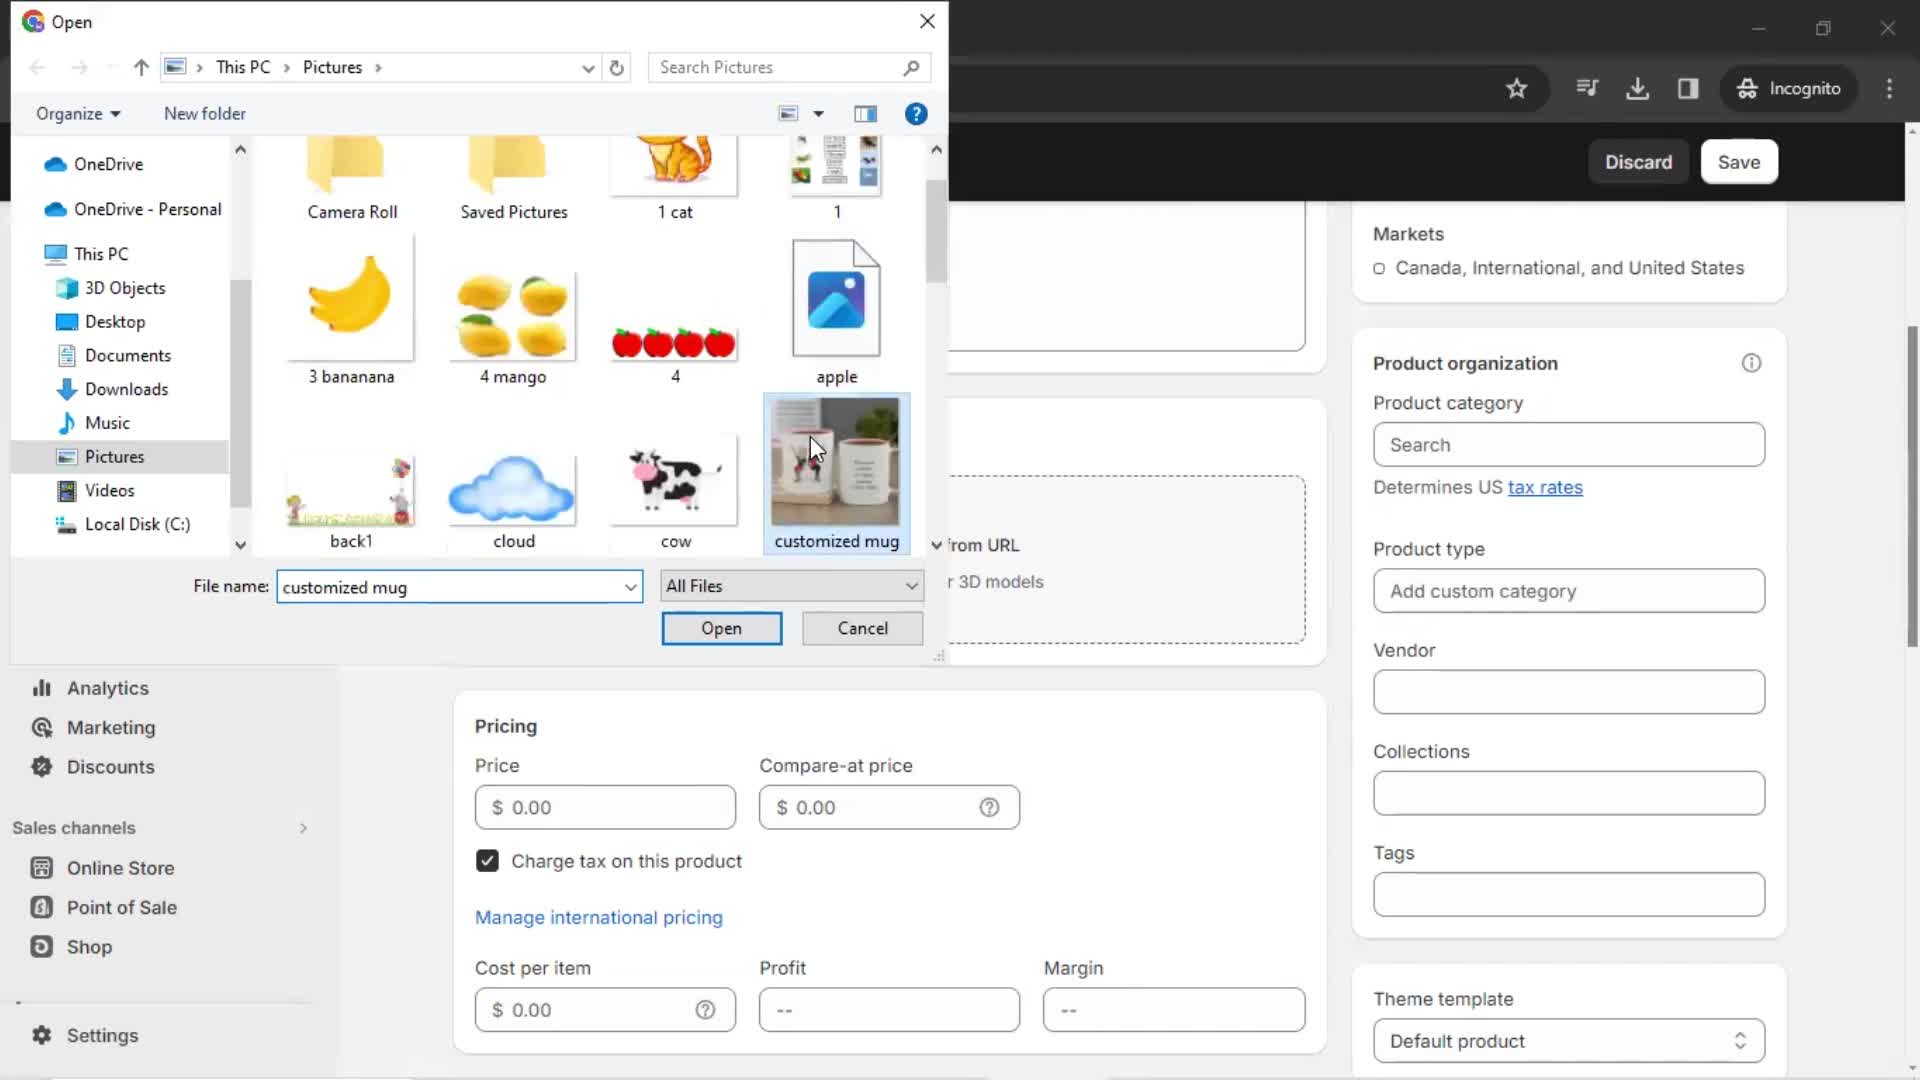Viewport: 1920px width, 1080px height.
Task: Click the Product category Search input
Action: point(1569,444)
